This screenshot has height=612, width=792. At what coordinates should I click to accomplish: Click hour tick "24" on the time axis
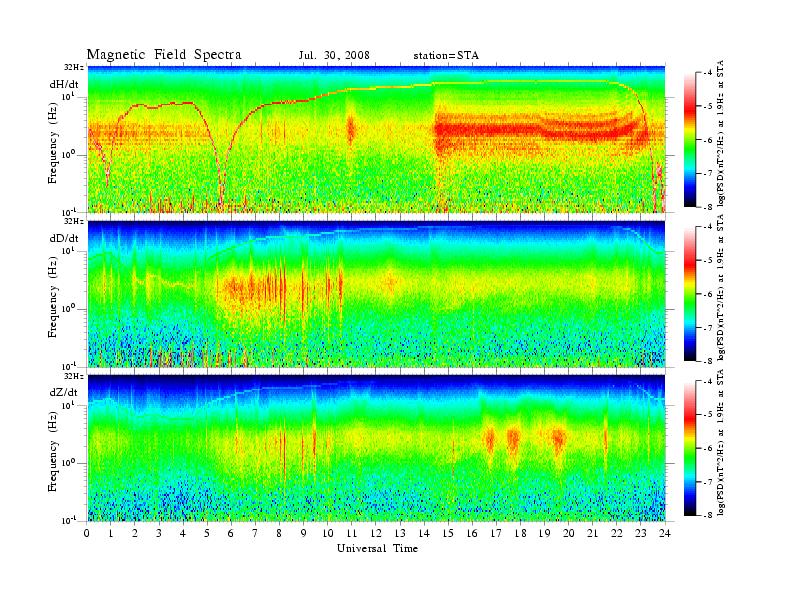coord(665,533)
